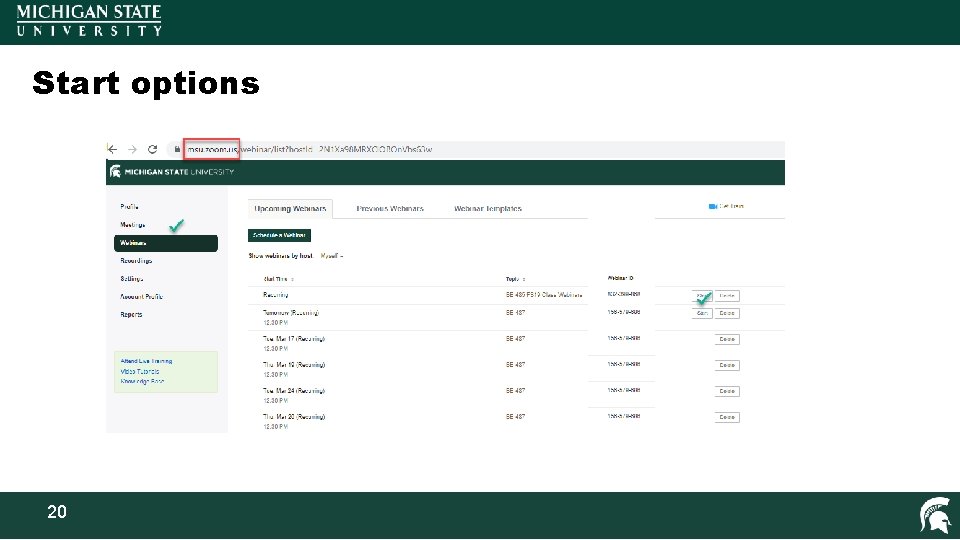Image resolution: width=960 pixels, height=540 pixels.
Task: Click the webinar ID of the SE 480 row
Action: [624, 294]
